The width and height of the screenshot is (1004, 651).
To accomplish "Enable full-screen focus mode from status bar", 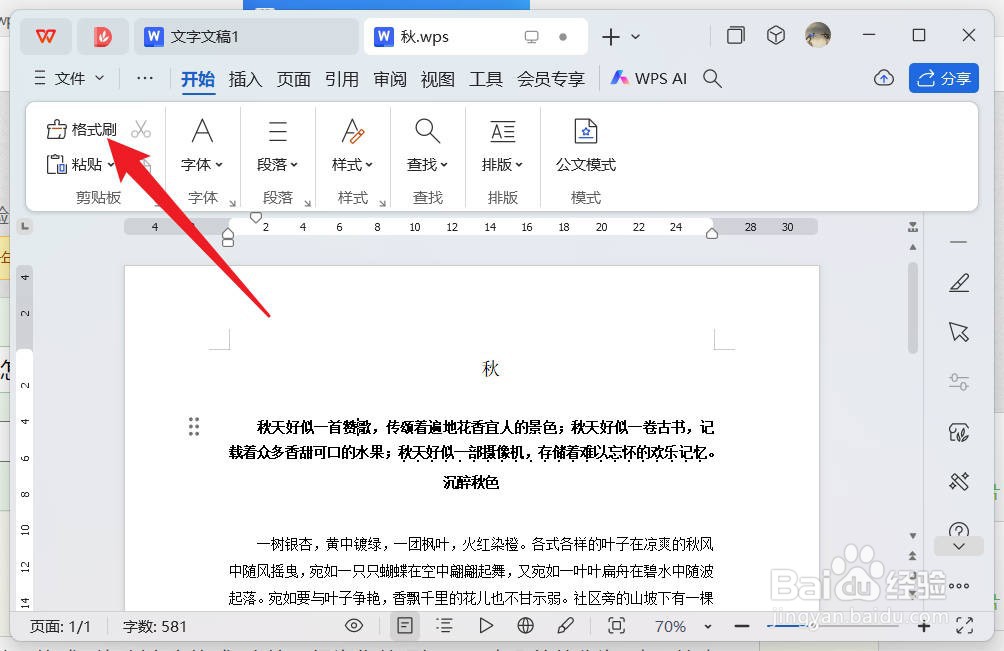I will (x=617, y=625).
